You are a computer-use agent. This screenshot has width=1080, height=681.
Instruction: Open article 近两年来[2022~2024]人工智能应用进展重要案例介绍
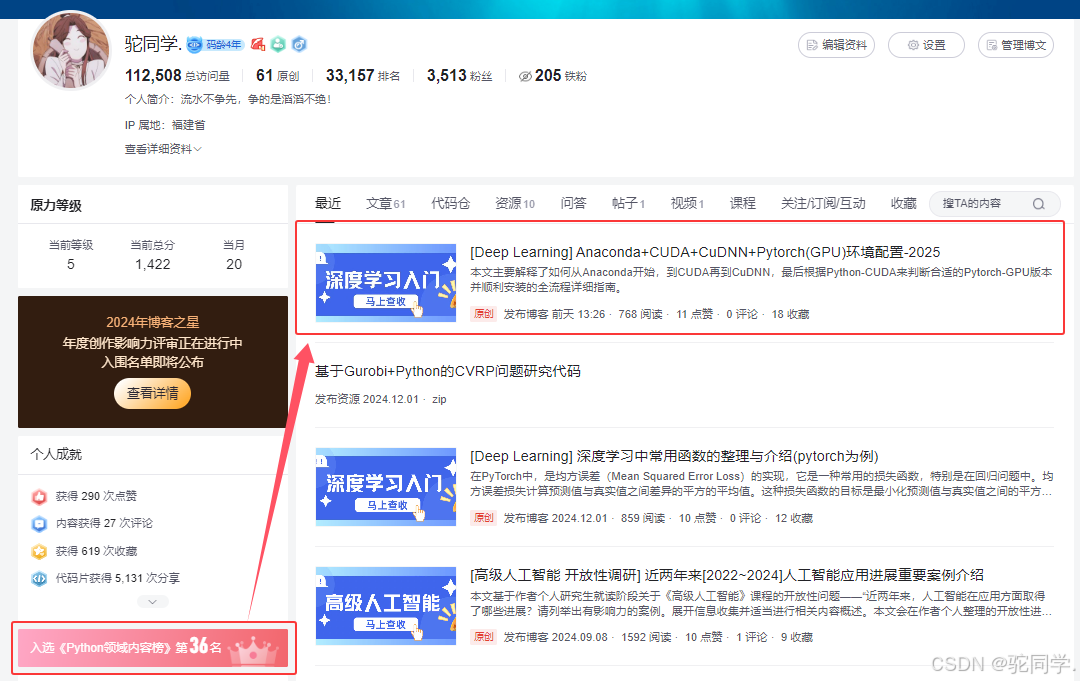[x=727, y=576]
